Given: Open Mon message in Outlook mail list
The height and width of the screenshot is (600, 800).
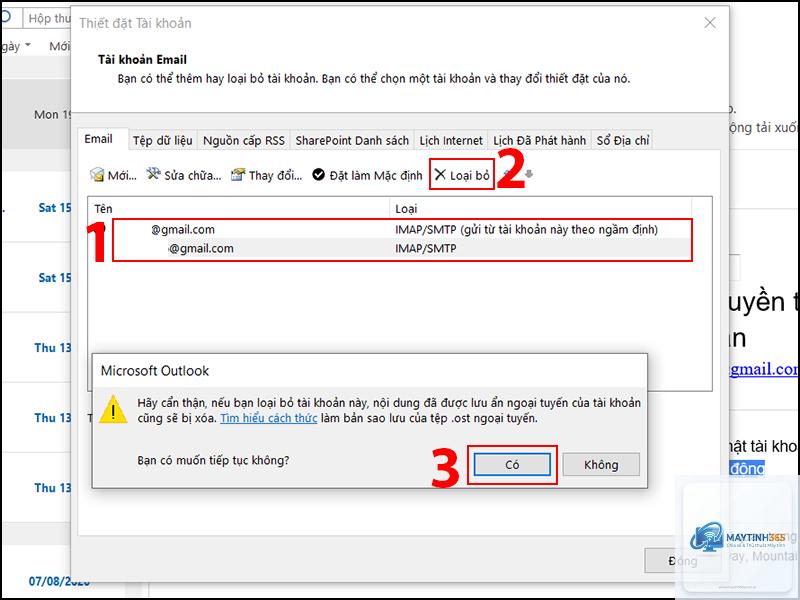Looking at the screenshot, I should (37, 115).
